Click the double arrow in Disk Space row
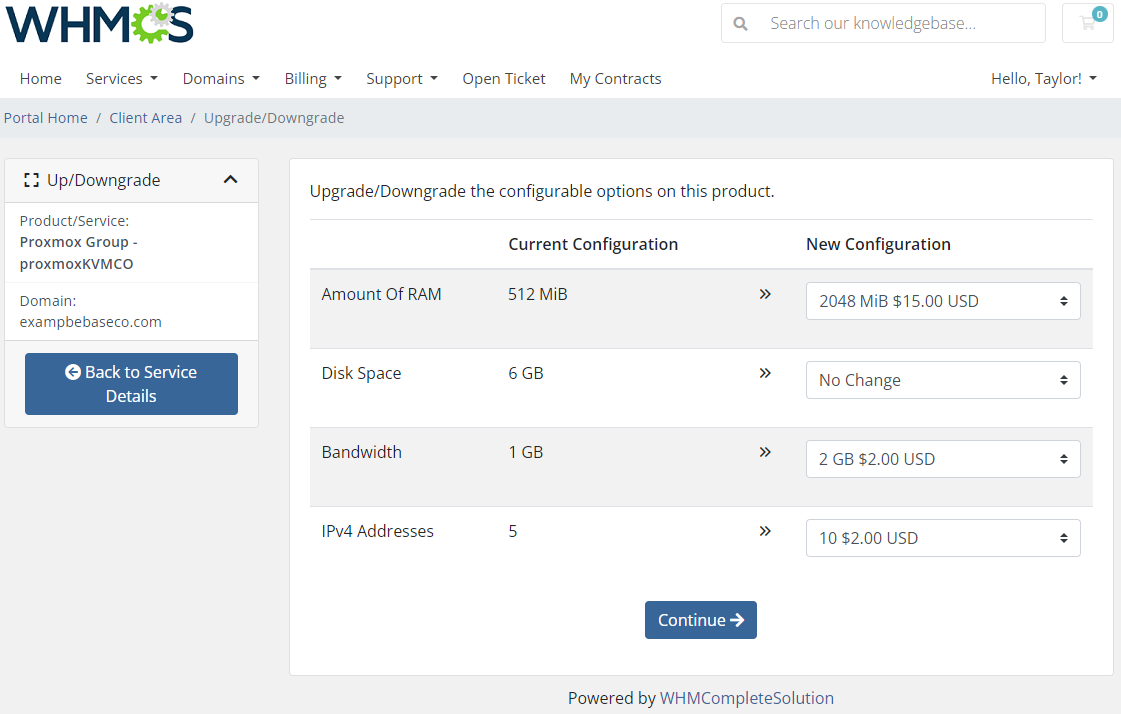1121x714 pixels. coord(765,373)
